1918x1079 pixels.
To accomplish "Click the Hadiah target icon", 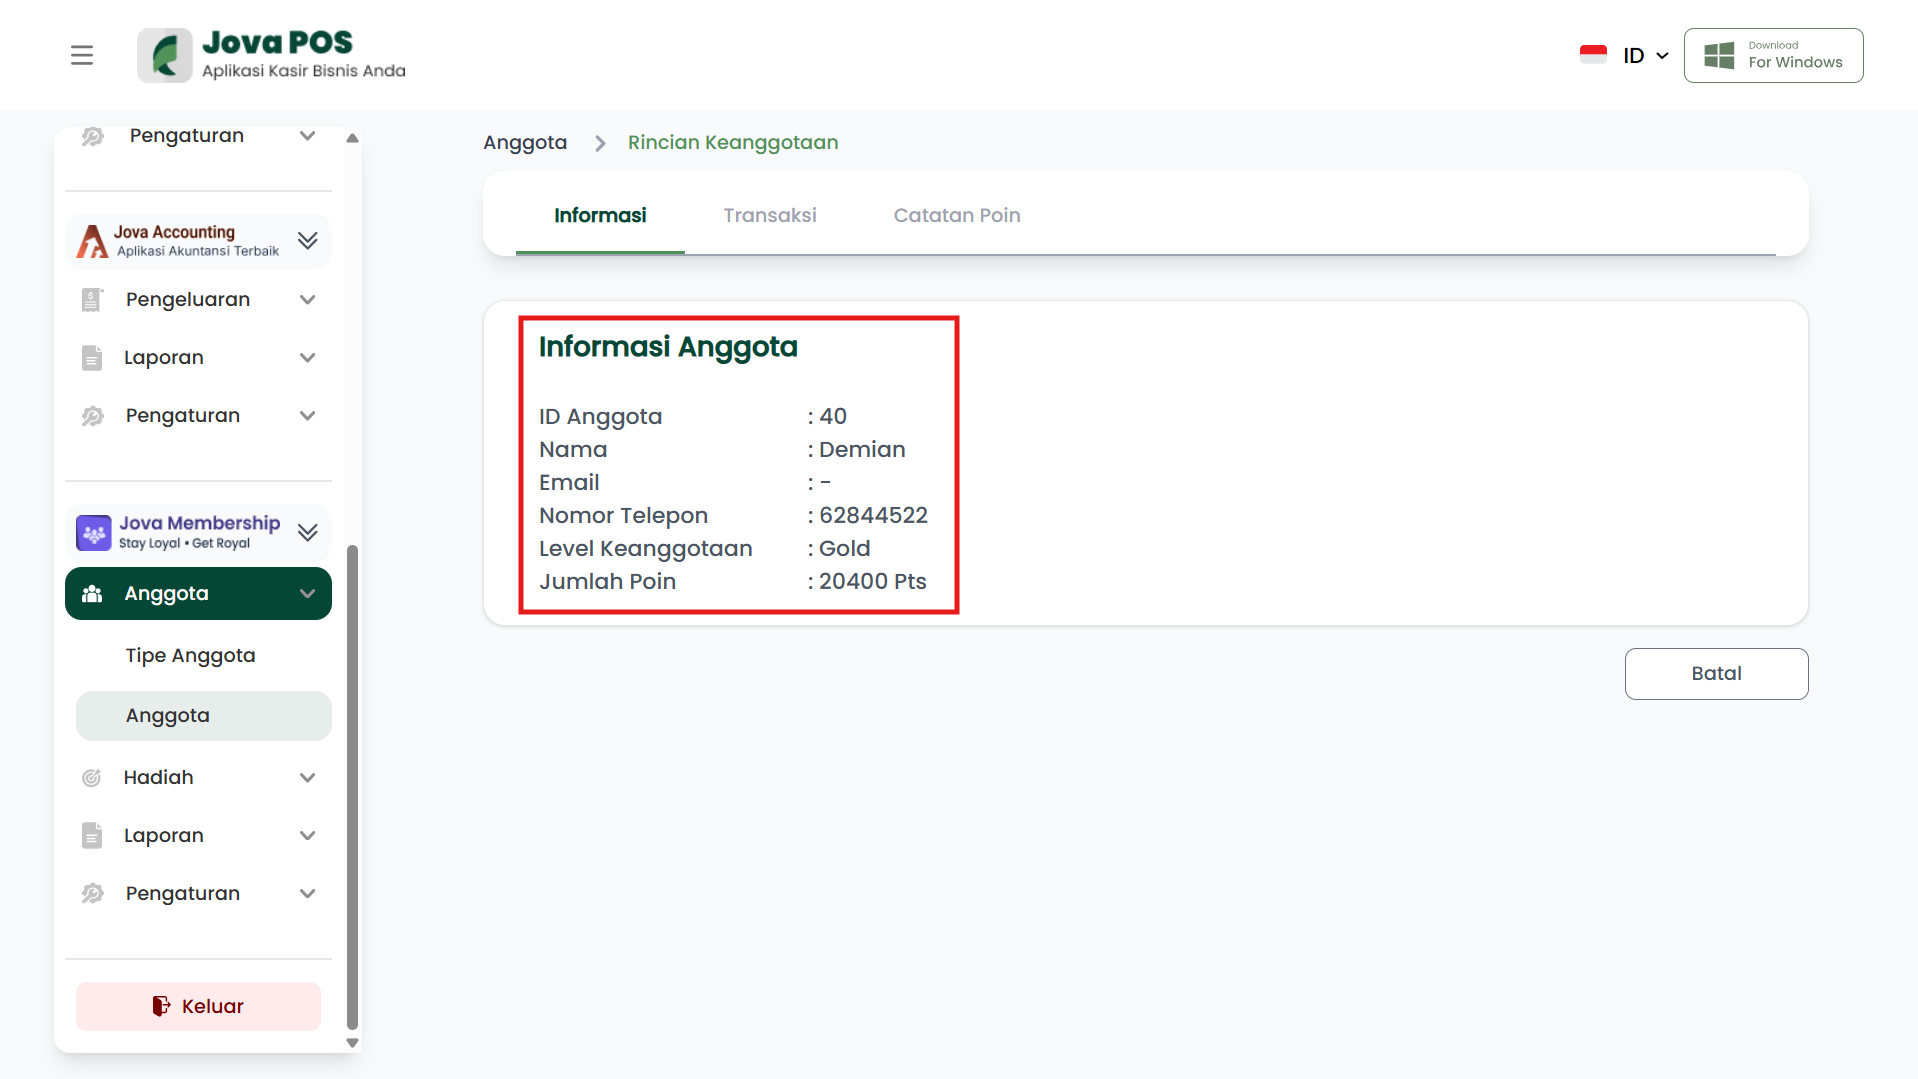I will [92, 778].
